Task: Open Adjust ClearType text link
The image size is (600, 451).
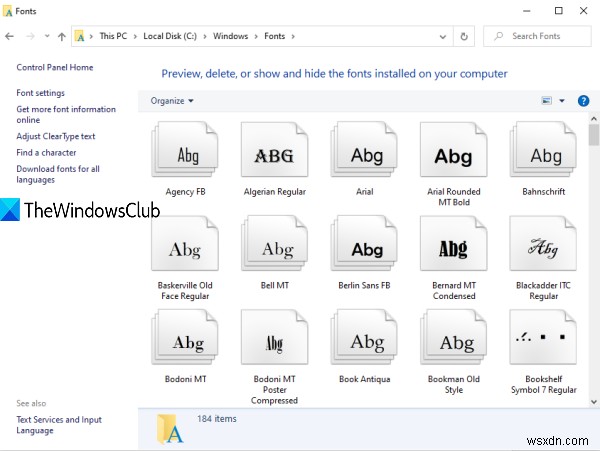Action: click(55, 136)
